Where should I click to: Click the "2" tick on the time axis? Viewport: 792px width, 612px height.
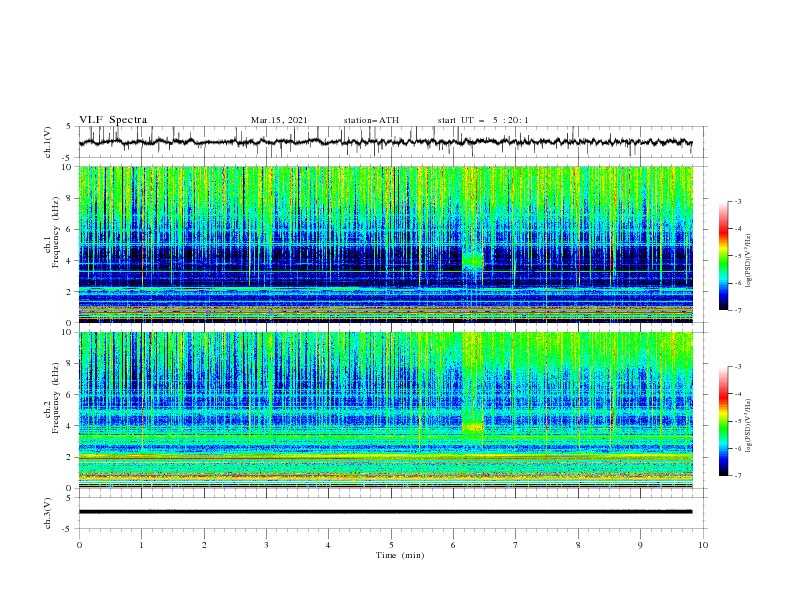(204, 545)
